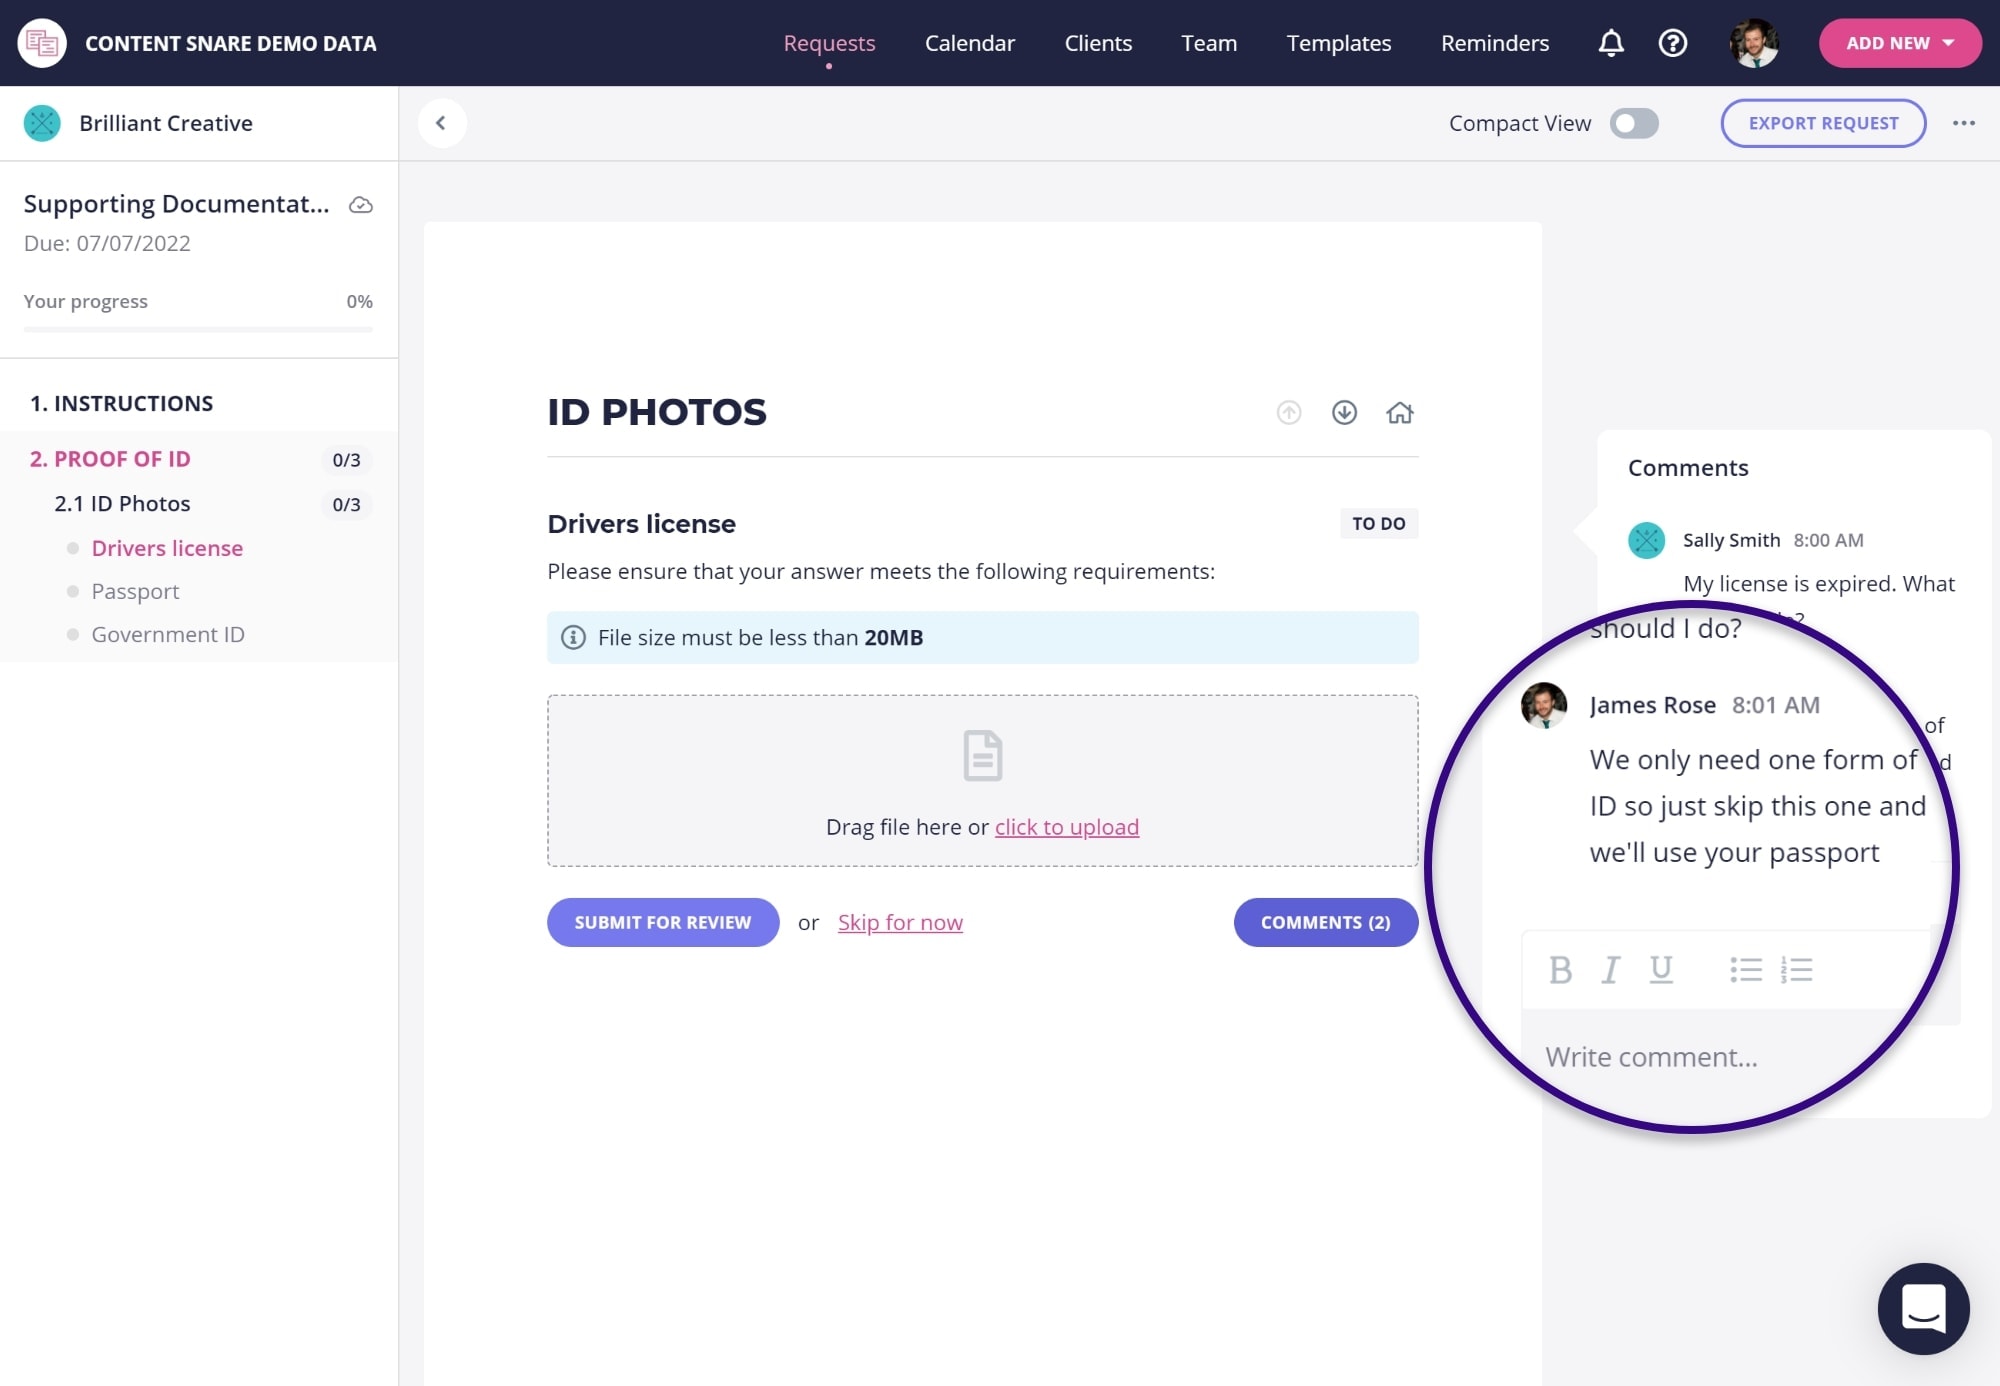Select Passport item in sidebar
Screen dimensions: 2000x1386
pos(135,591)
